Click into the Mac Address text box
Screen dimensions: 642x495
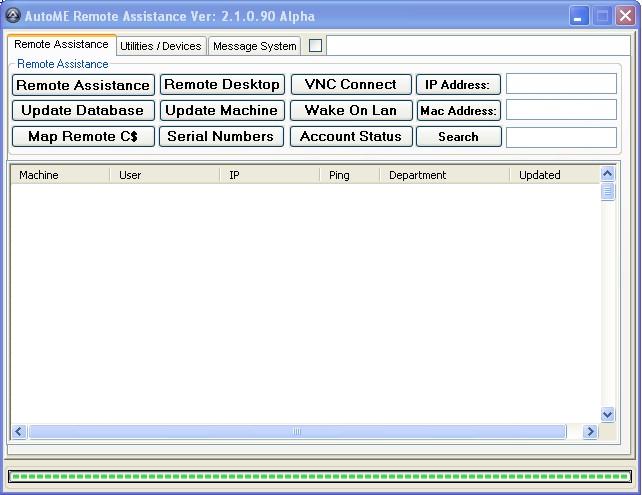561,110
